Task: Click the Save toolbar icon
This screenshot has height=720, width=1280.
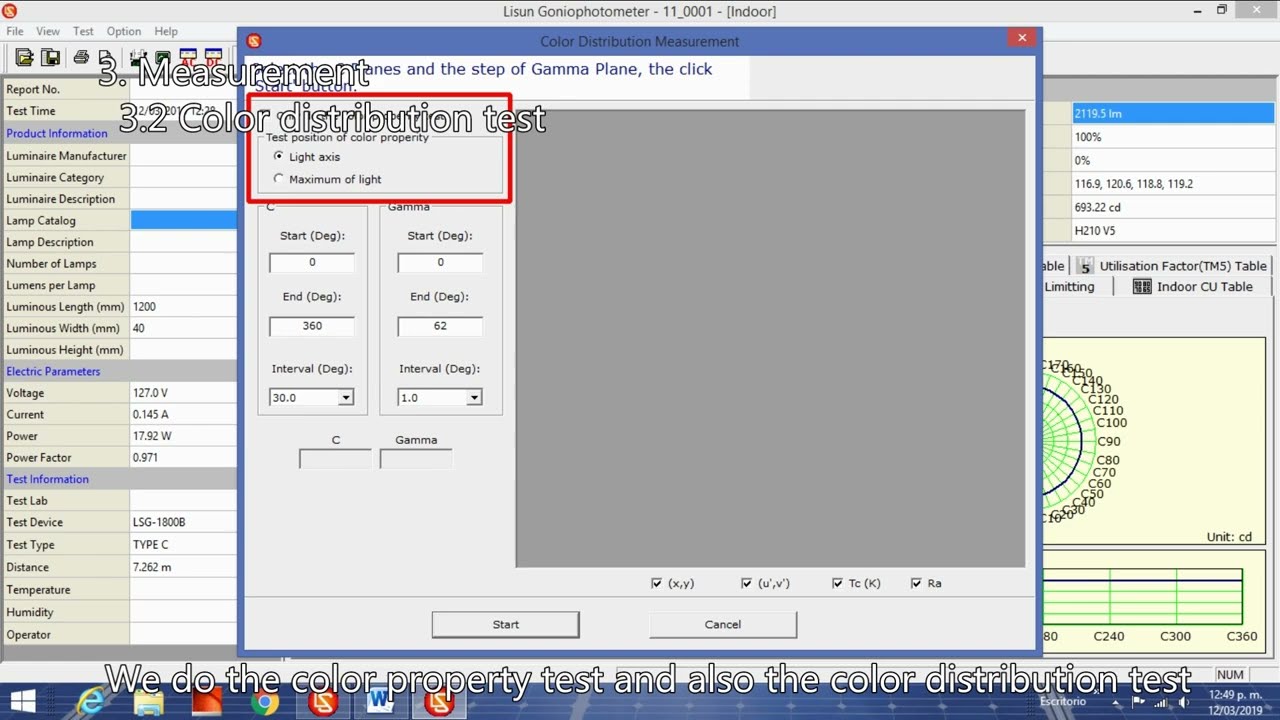Action: click(x=49, y=57)
